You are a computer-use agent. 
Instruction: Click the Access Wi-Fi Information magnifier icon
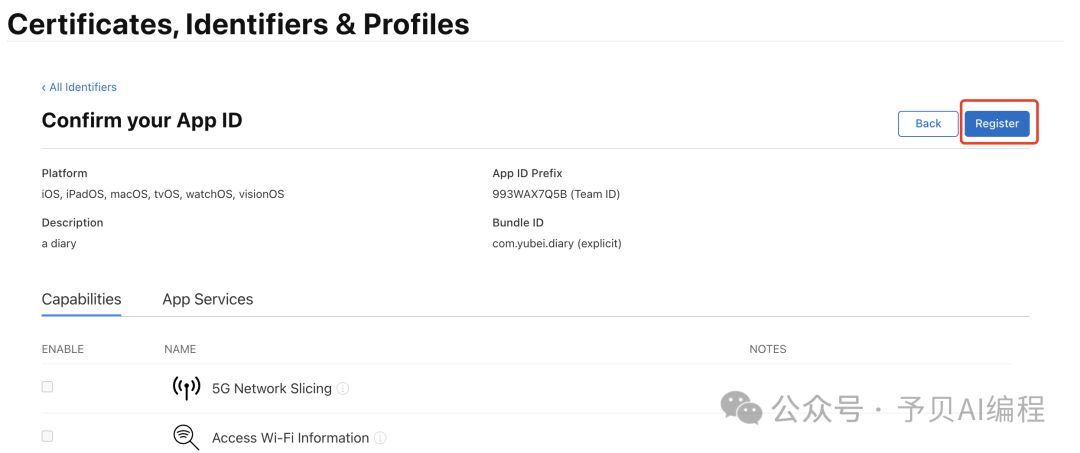186,437
